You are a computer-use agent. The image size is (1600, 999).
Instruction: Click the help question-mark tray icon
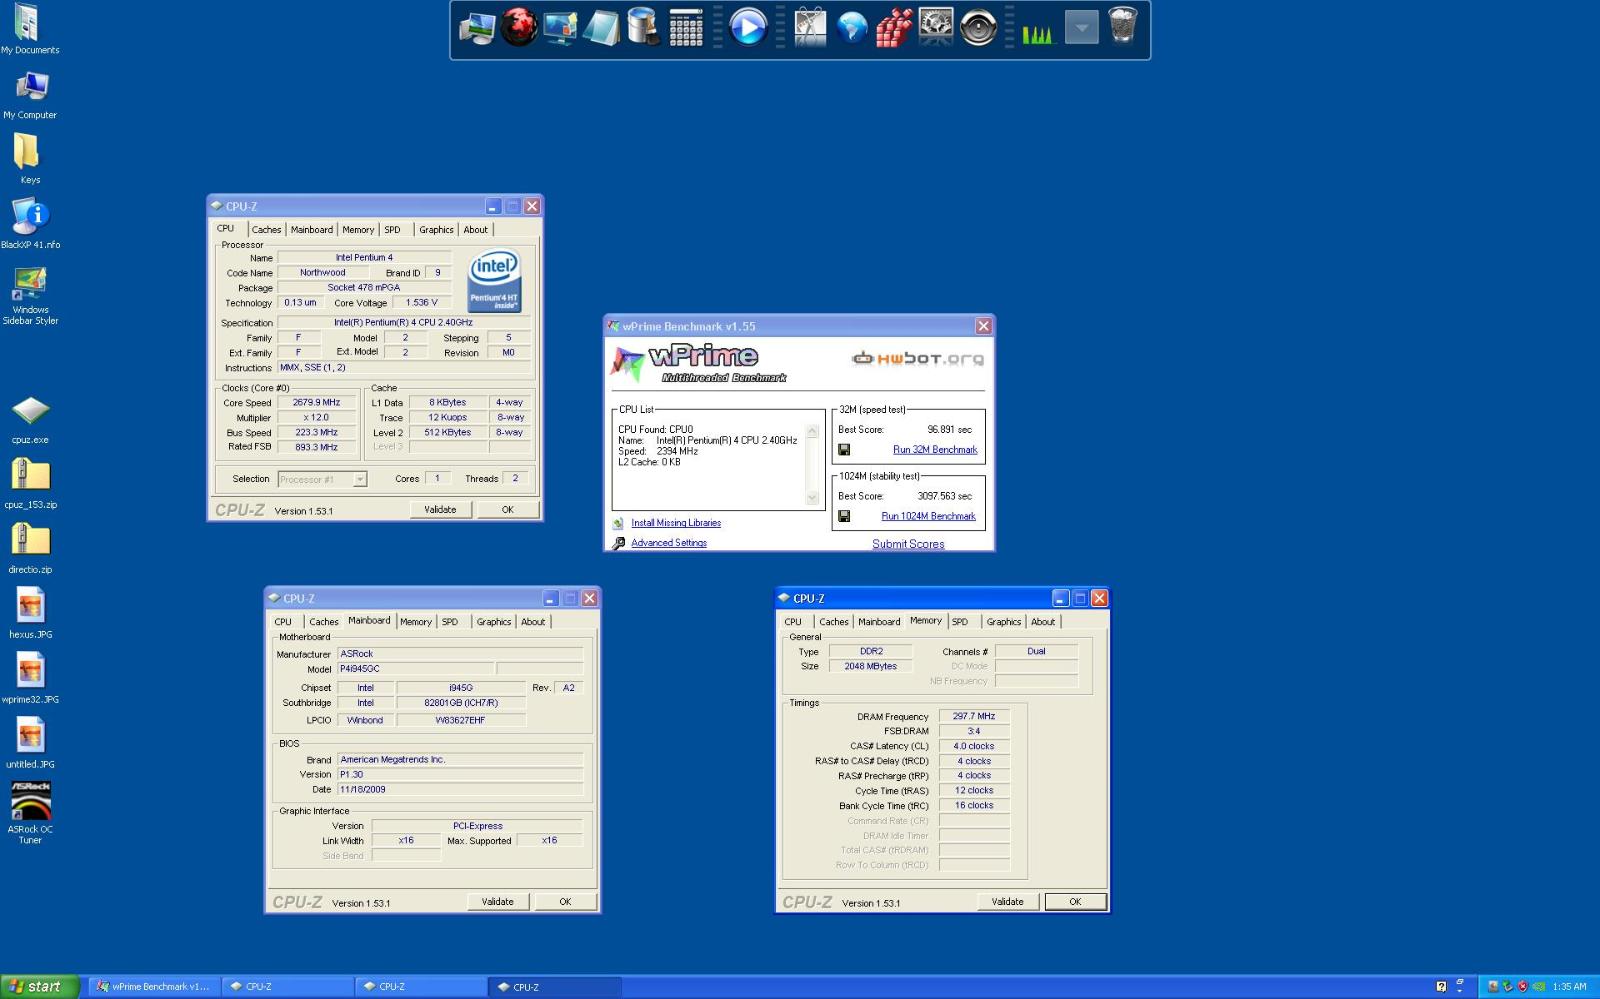[x=1441, y=986]
